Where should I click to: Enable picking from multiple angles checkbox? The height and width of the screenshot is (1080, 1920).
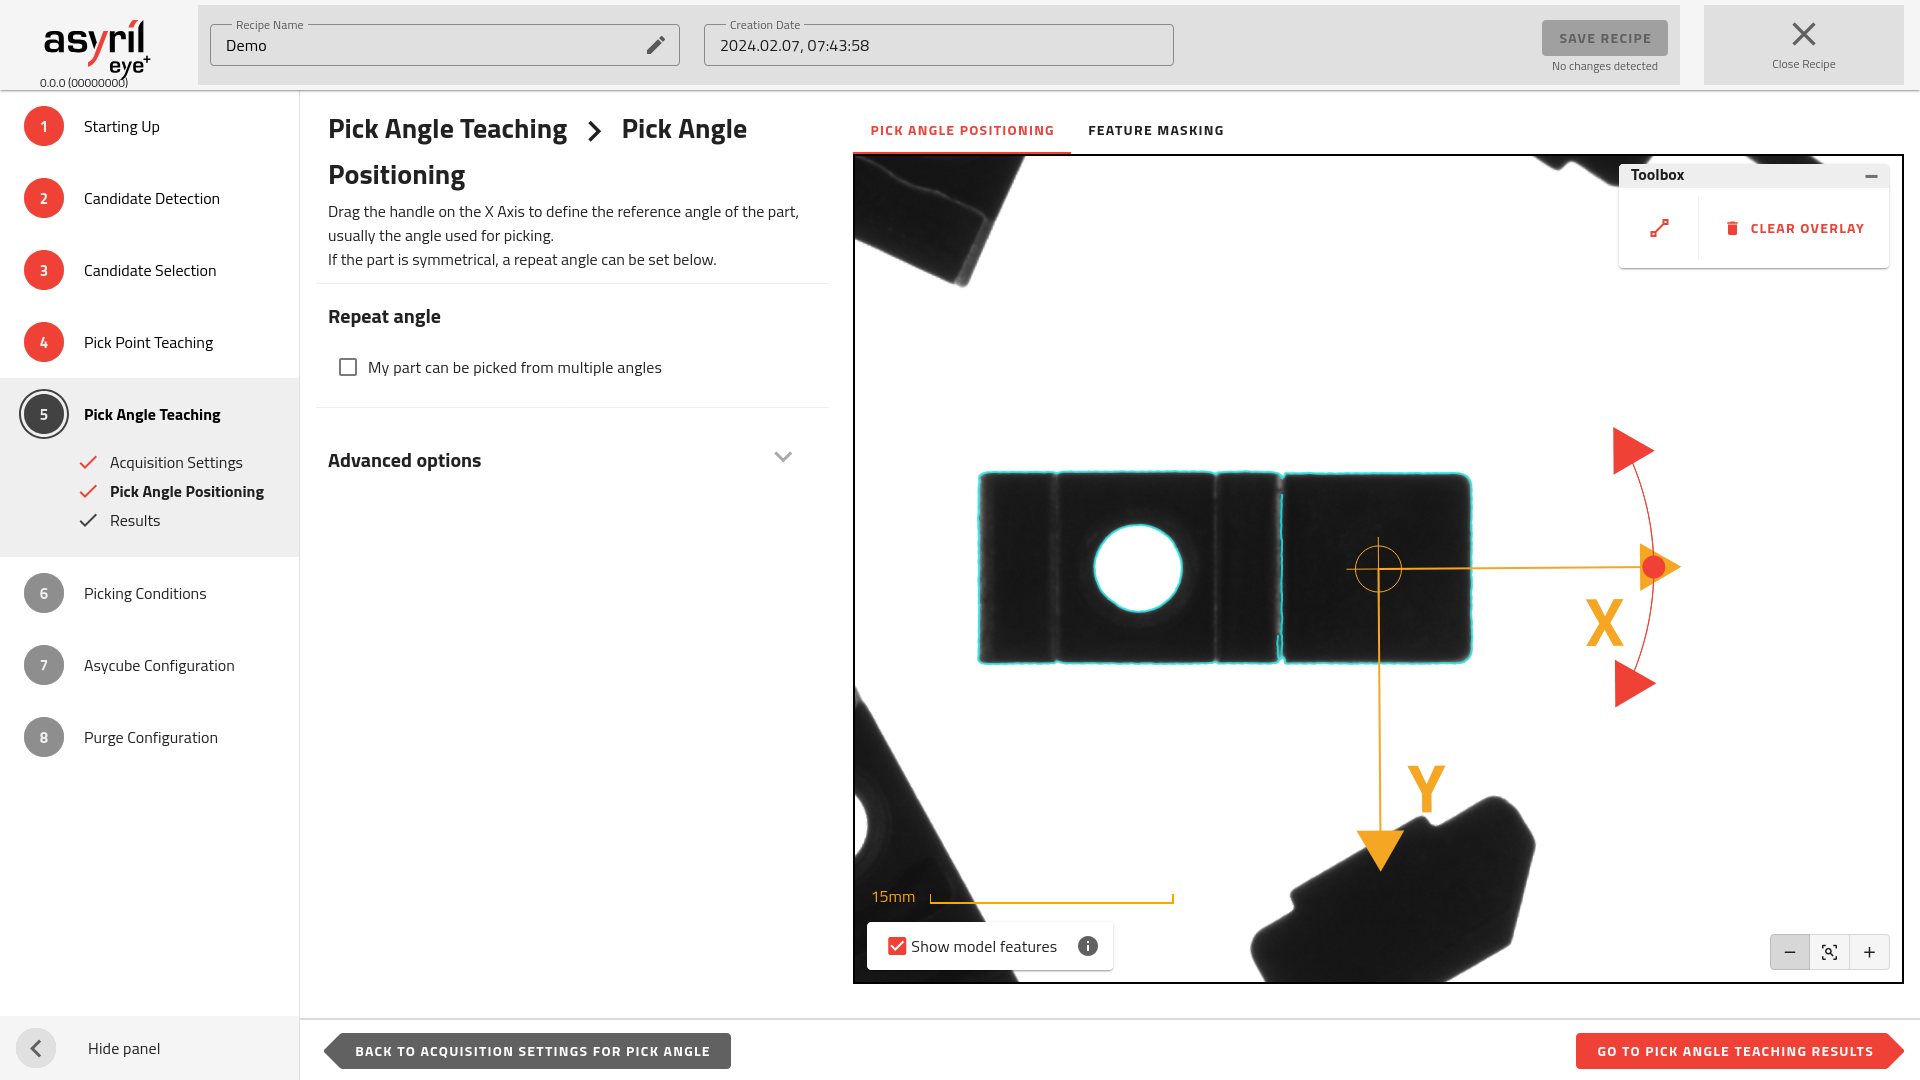(348, 367)
